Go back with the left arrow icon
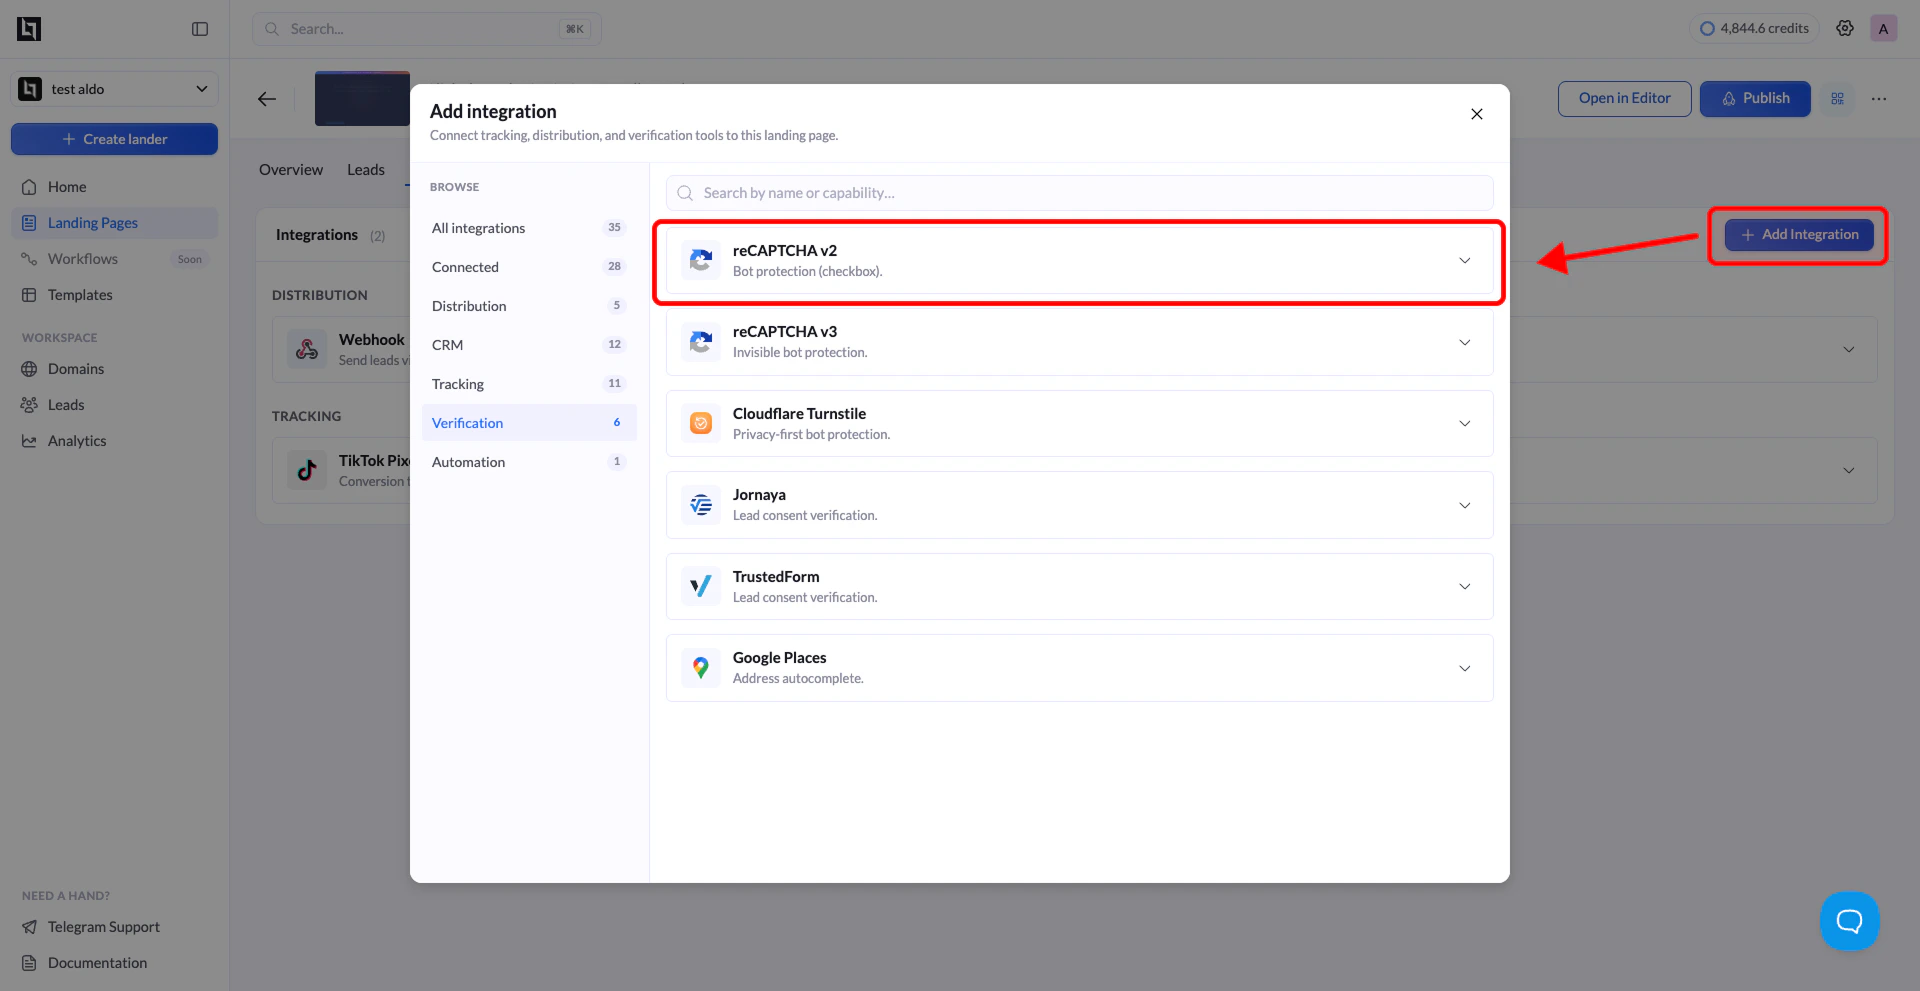Image resolution: width=1920 pixels, height=991 pixels. [x=267, y=98]
